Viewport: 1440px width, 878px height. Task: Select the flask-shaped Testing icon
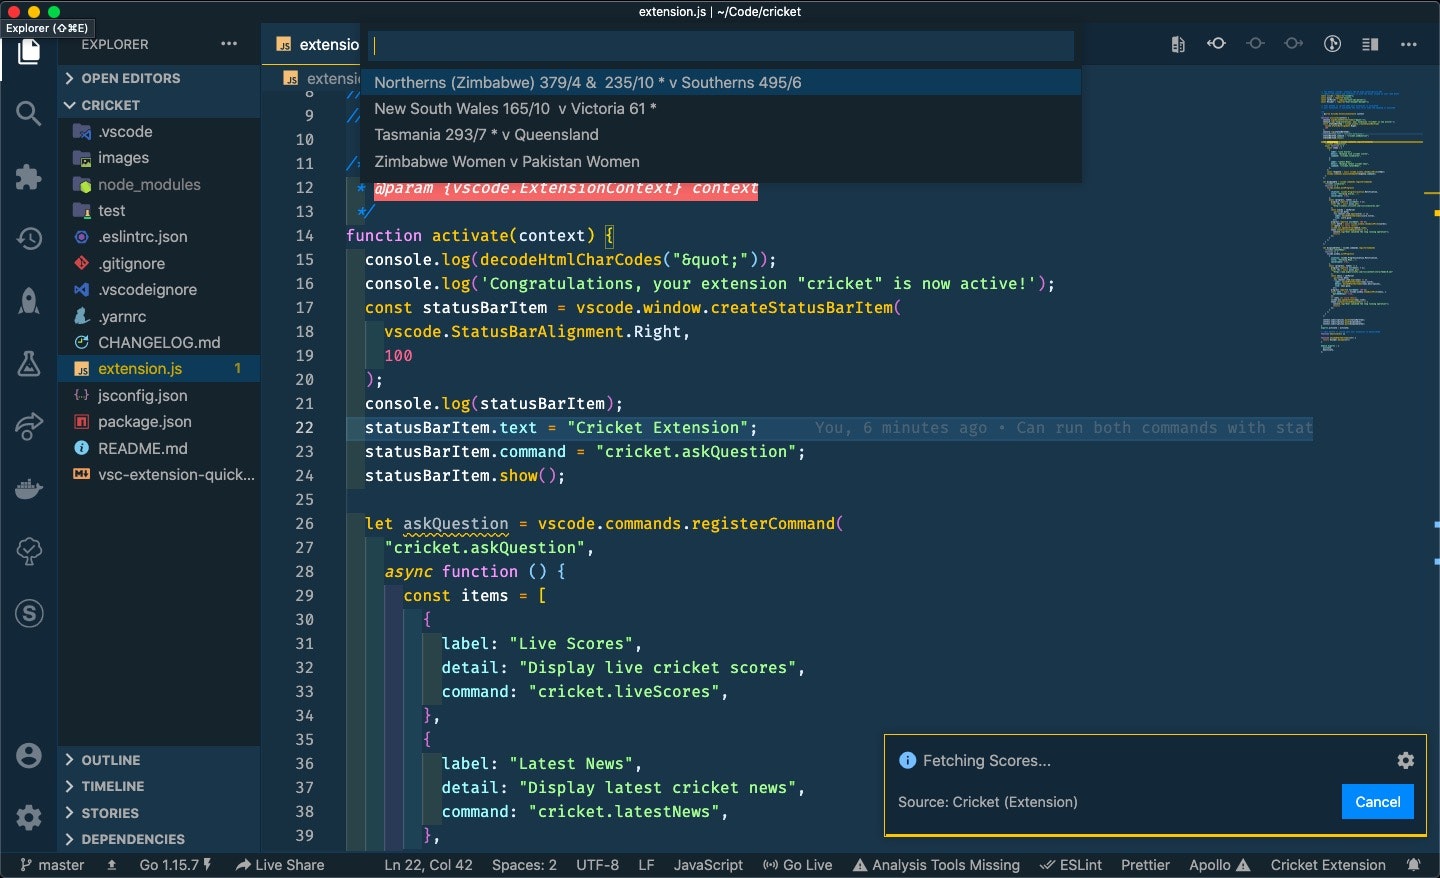pos(27,363)
